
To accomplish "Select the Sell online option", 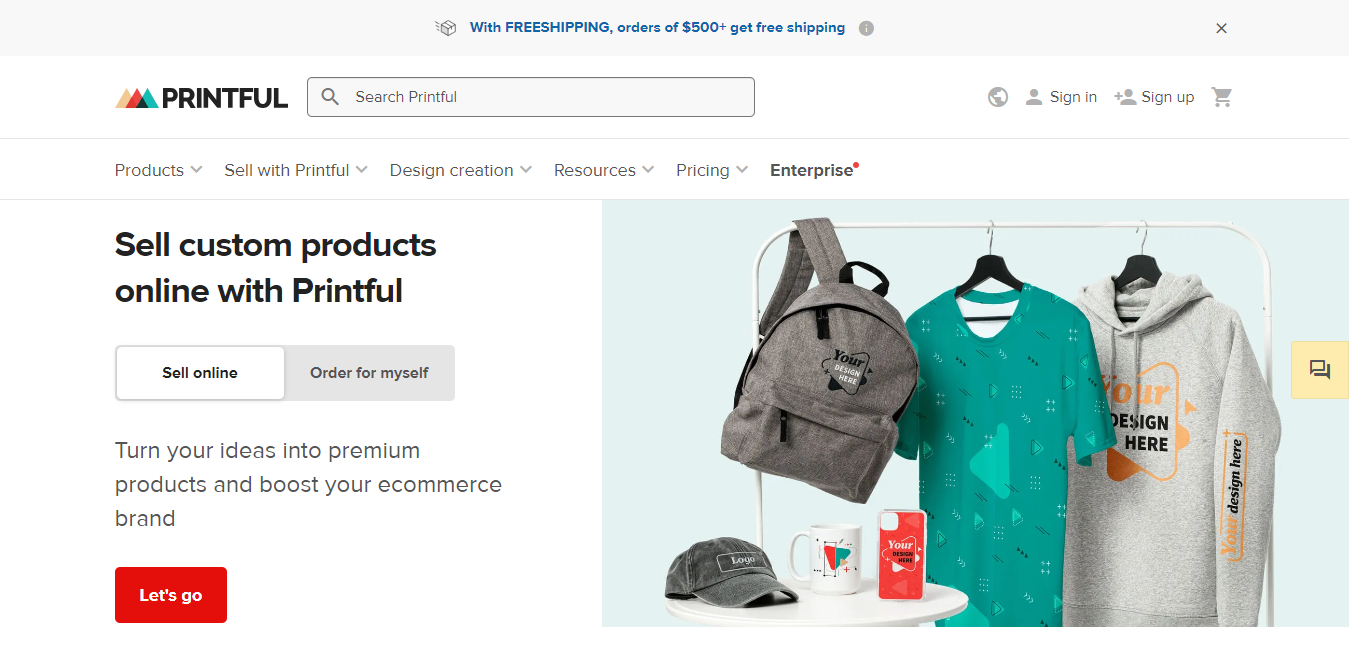I will [200, 373].
